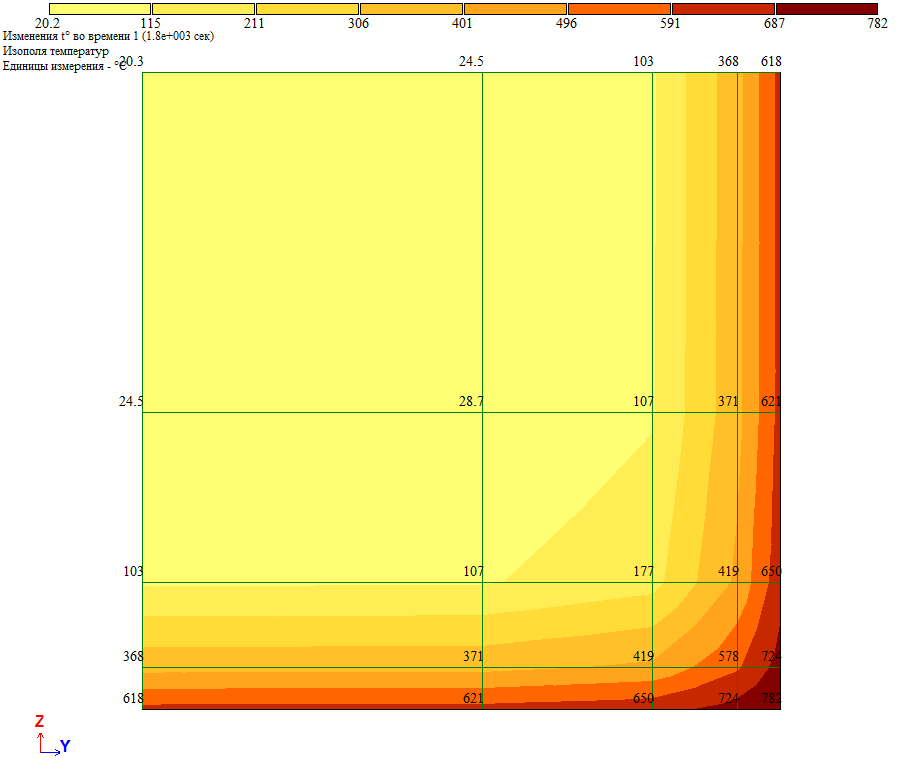Click the 'Единицы измерения' units label
The image size is (902, 769).
click(x=64, y=65)
